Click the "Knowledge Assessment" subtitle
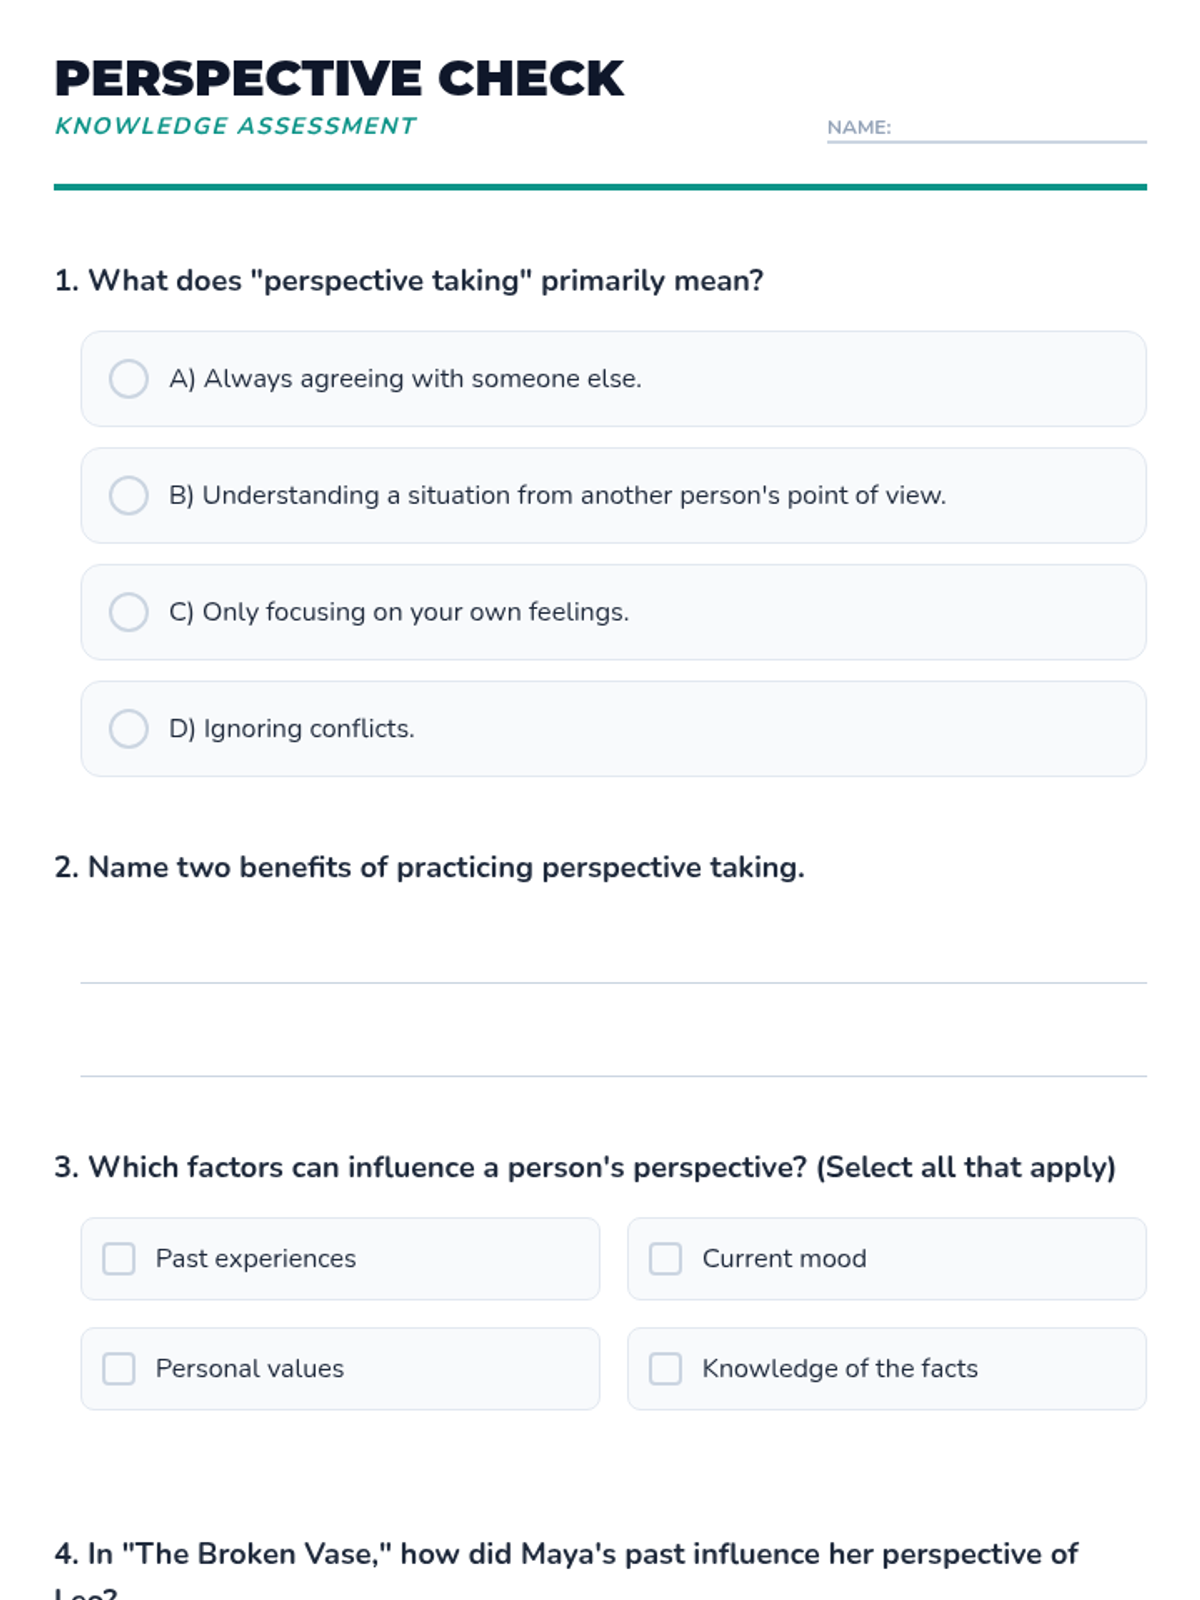 235,126
